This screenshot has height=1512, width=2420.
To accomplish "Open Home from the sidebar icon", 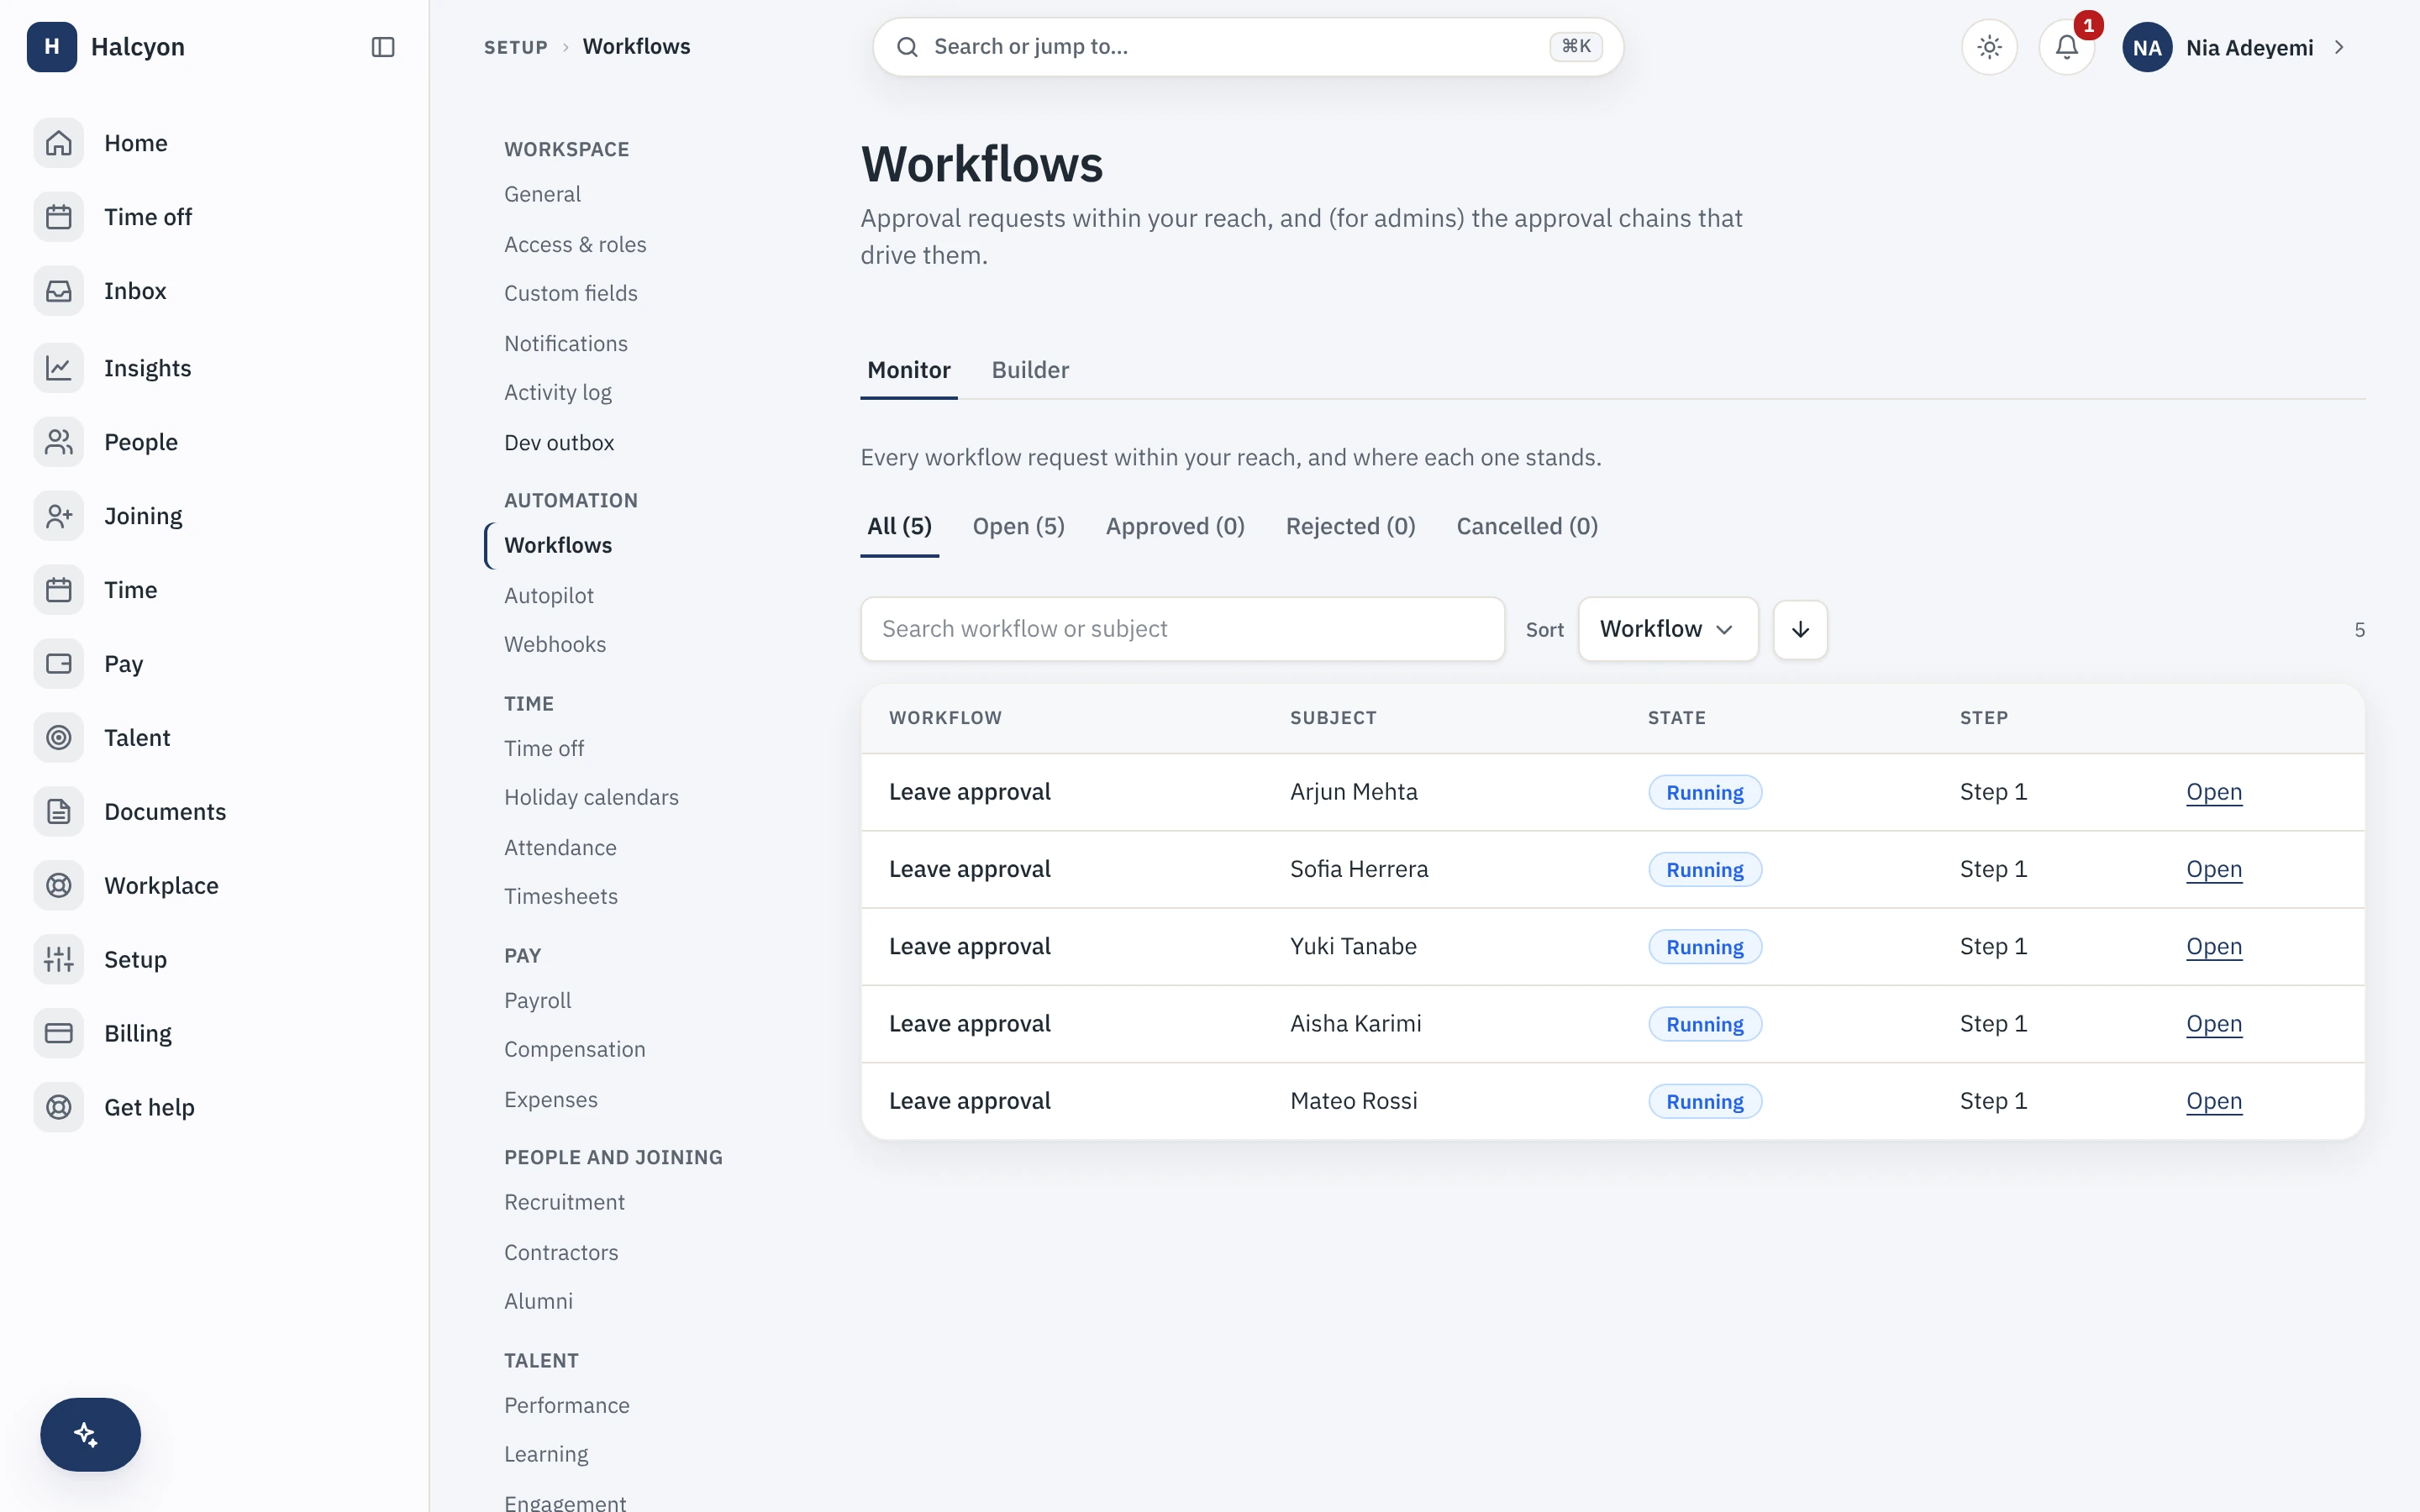I will click(59, 143).
